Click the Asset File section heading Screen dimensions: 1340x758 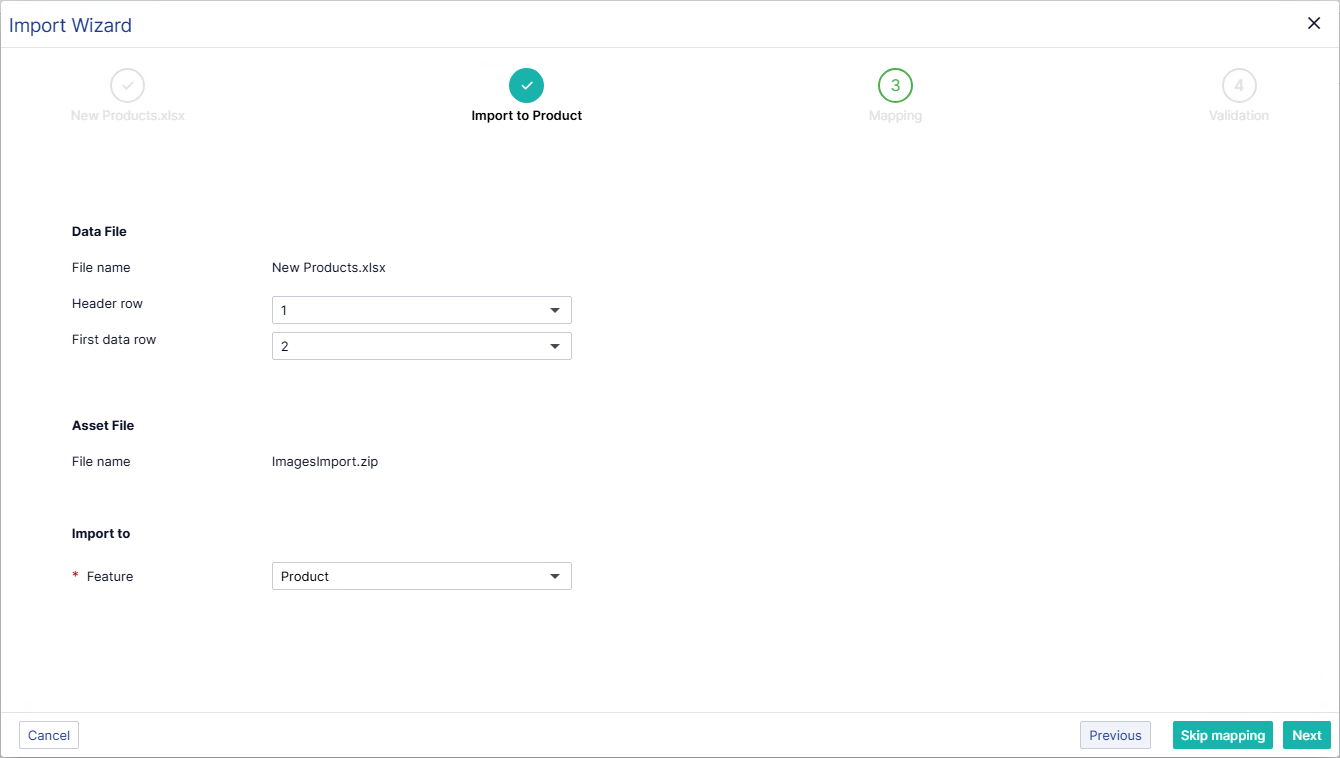click(103, 426)
